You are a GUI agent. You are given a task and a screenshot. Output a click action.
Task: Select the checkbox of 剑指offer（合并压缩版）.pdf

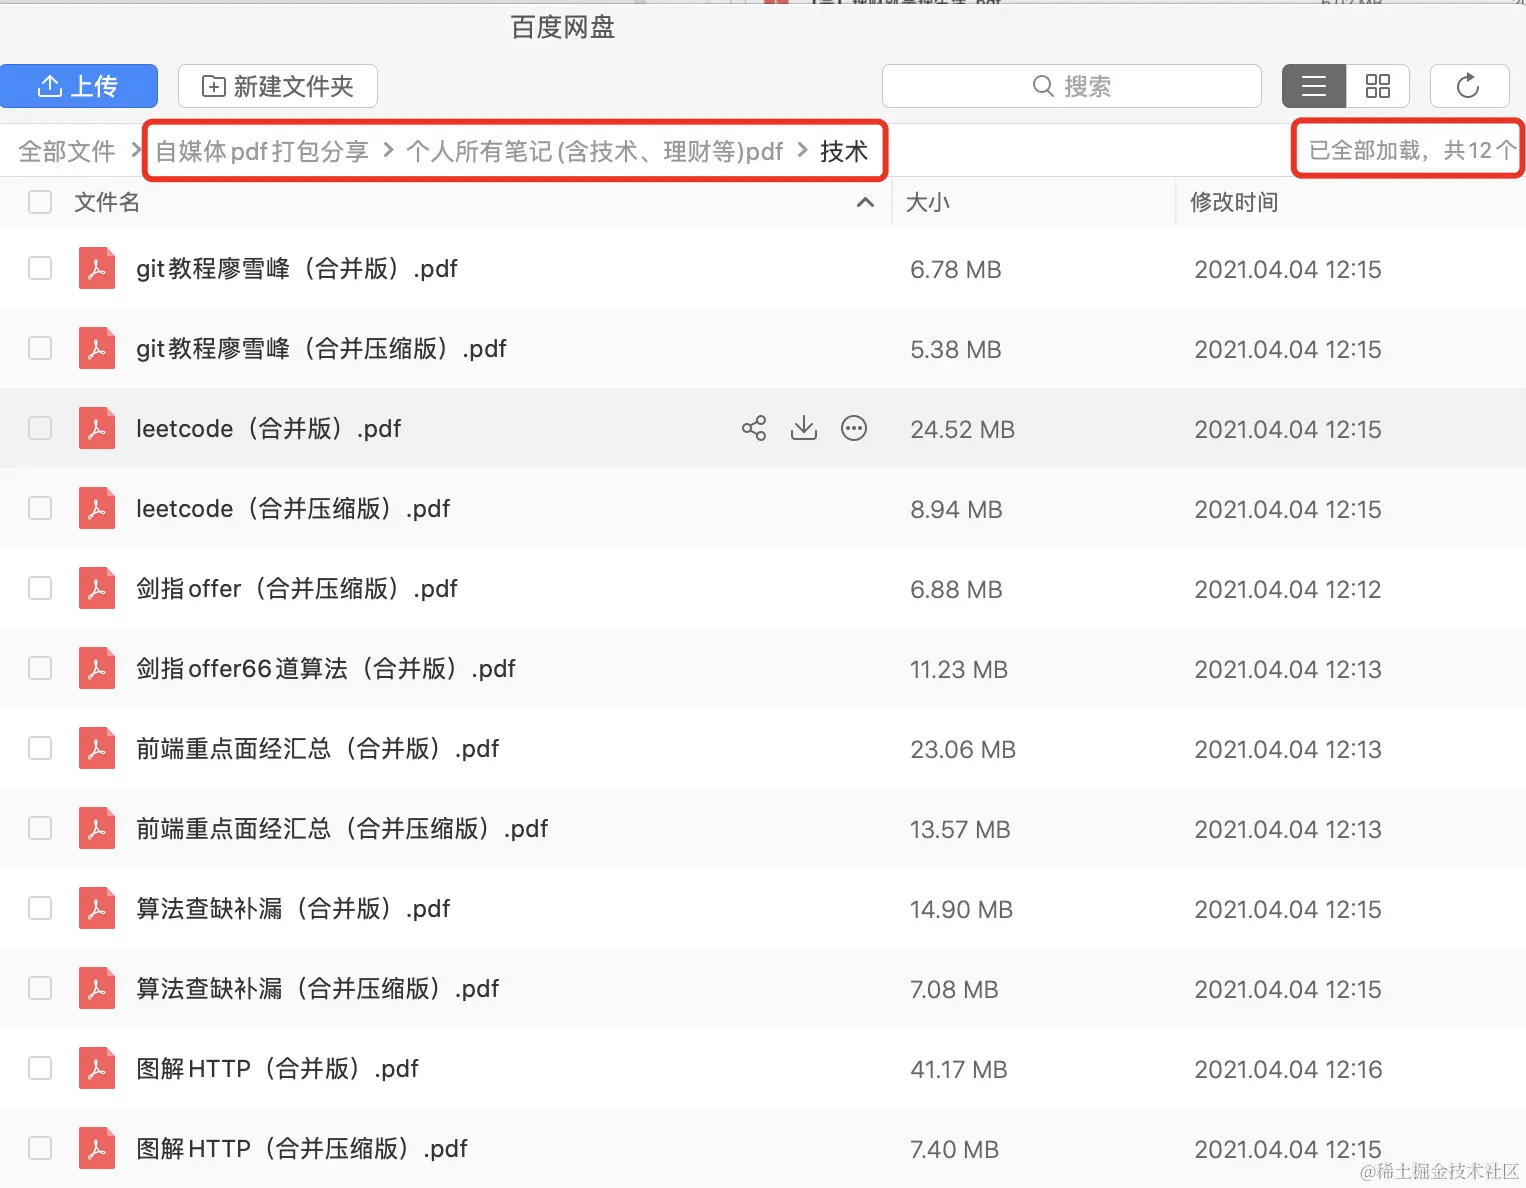pyautogui.click(x=40, y=588)
